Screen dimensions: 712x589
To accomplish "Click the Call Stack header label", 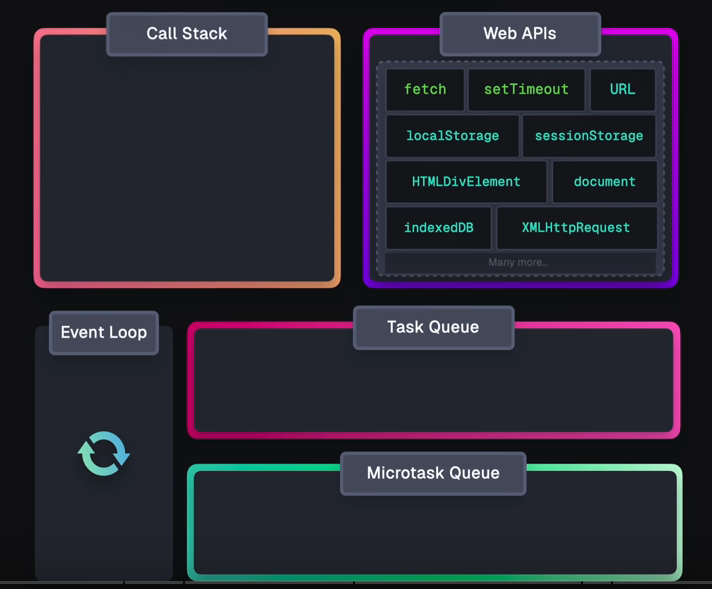I will pyautogui.click(x=186, y=34).
